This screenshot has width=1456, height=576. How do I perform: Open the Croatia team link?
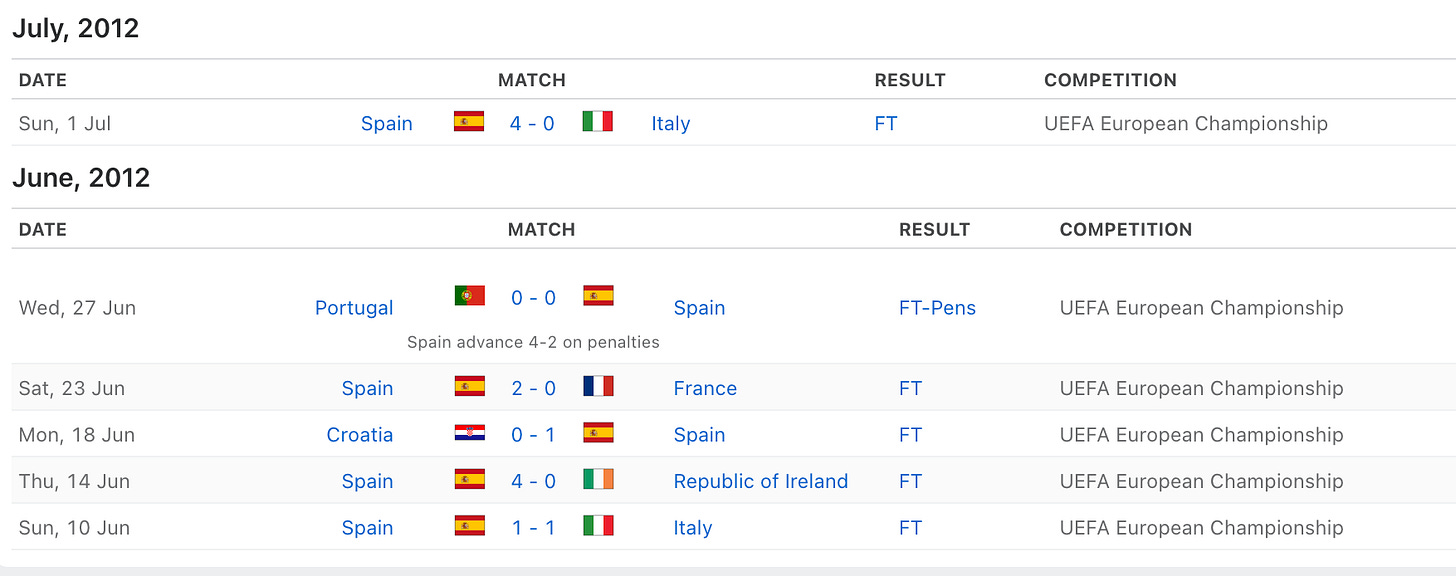[x=360, y=435]
